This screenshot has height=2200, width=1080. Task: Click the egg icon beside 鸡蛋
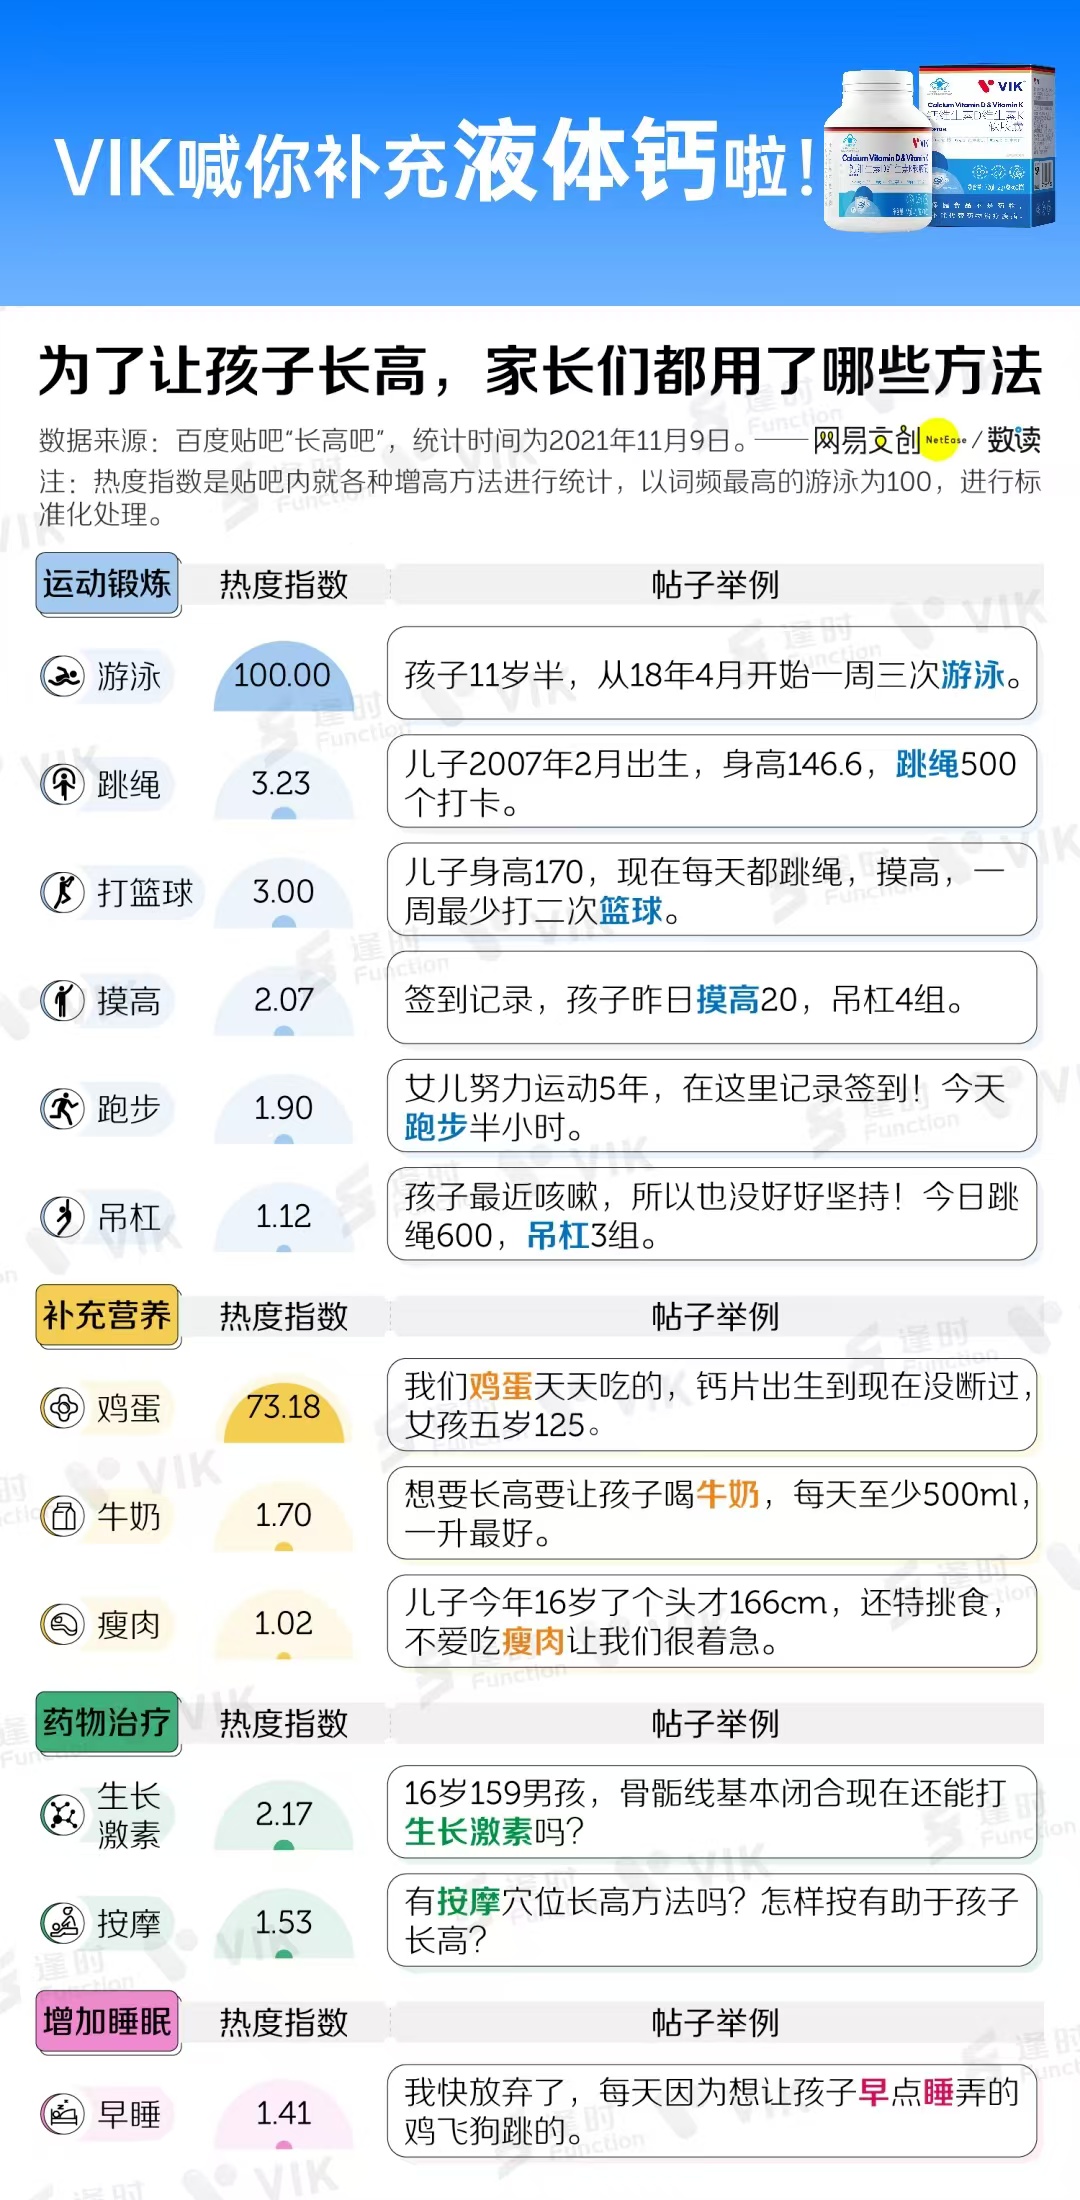pyautogui.click(x=63, y=1408)
